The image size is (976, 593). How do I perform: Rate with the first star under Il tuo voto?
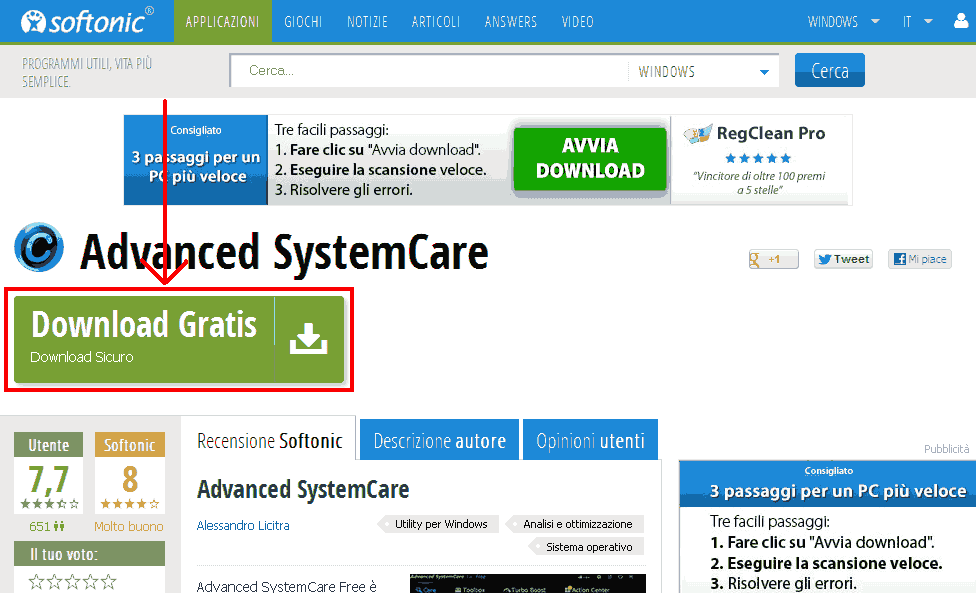coord(37,582)
